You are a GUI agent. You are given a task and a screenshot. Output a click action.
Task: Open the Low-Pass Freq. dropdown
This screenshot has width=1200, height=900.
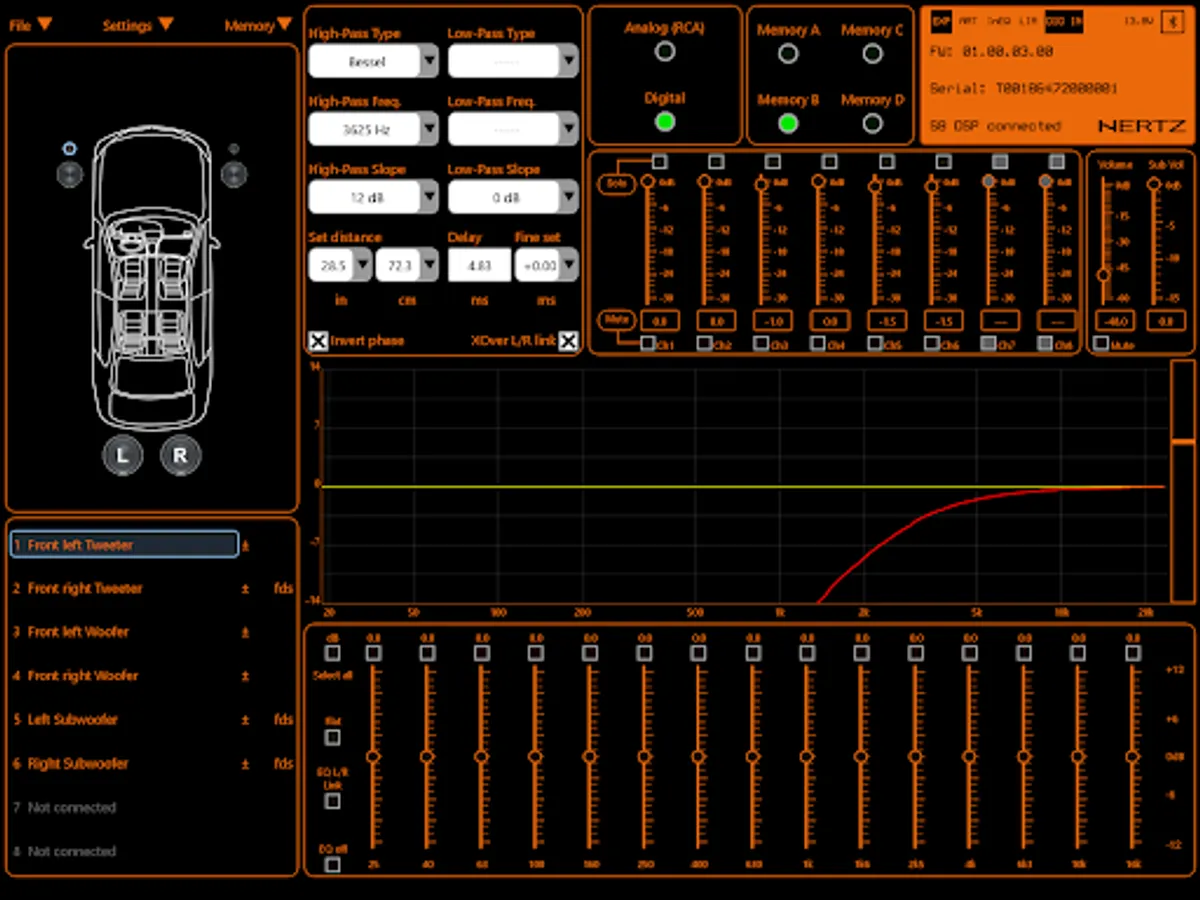point(513,129)
